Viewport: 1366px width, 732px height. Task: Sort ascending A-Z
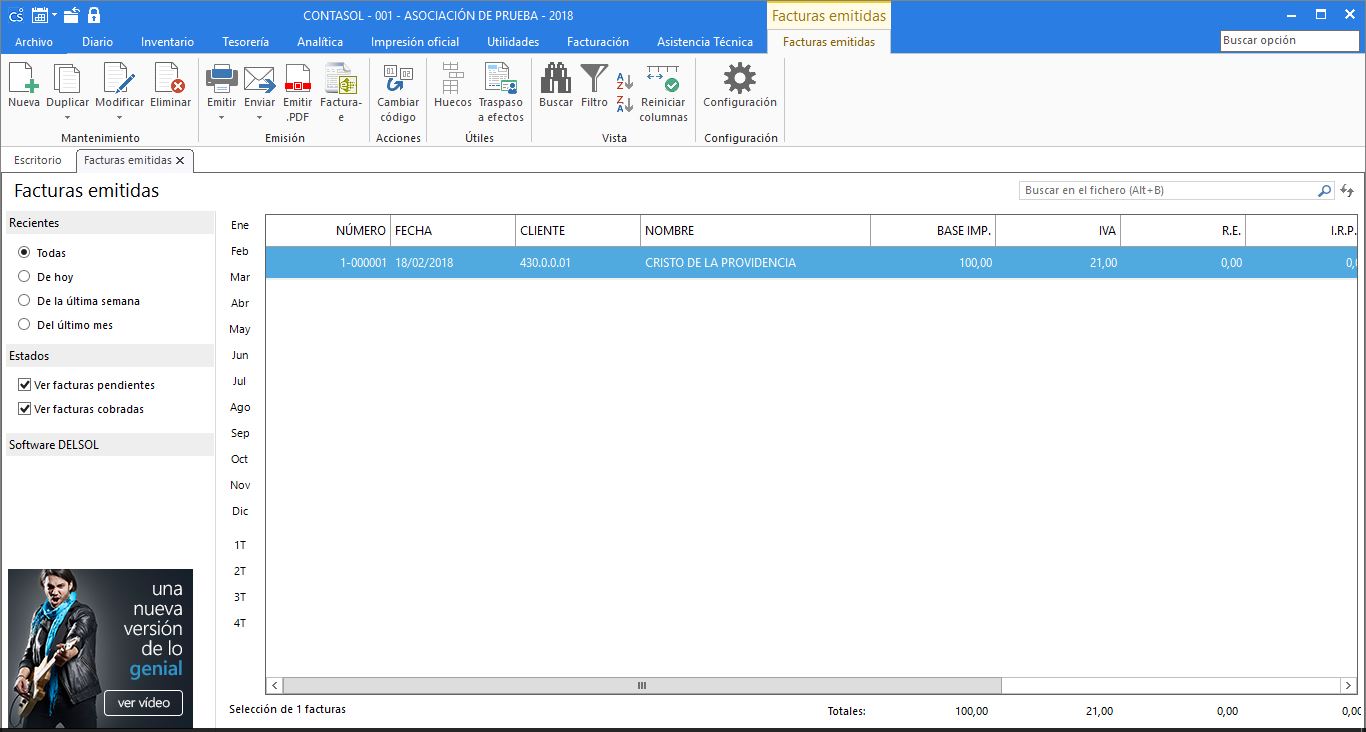[624, 81]
